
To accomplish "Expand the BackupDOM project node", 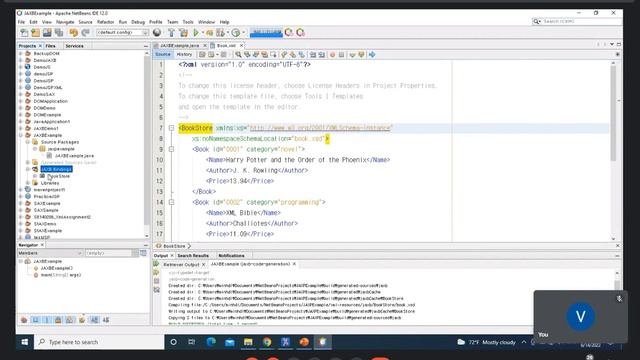I will click(x=21, y=53).
